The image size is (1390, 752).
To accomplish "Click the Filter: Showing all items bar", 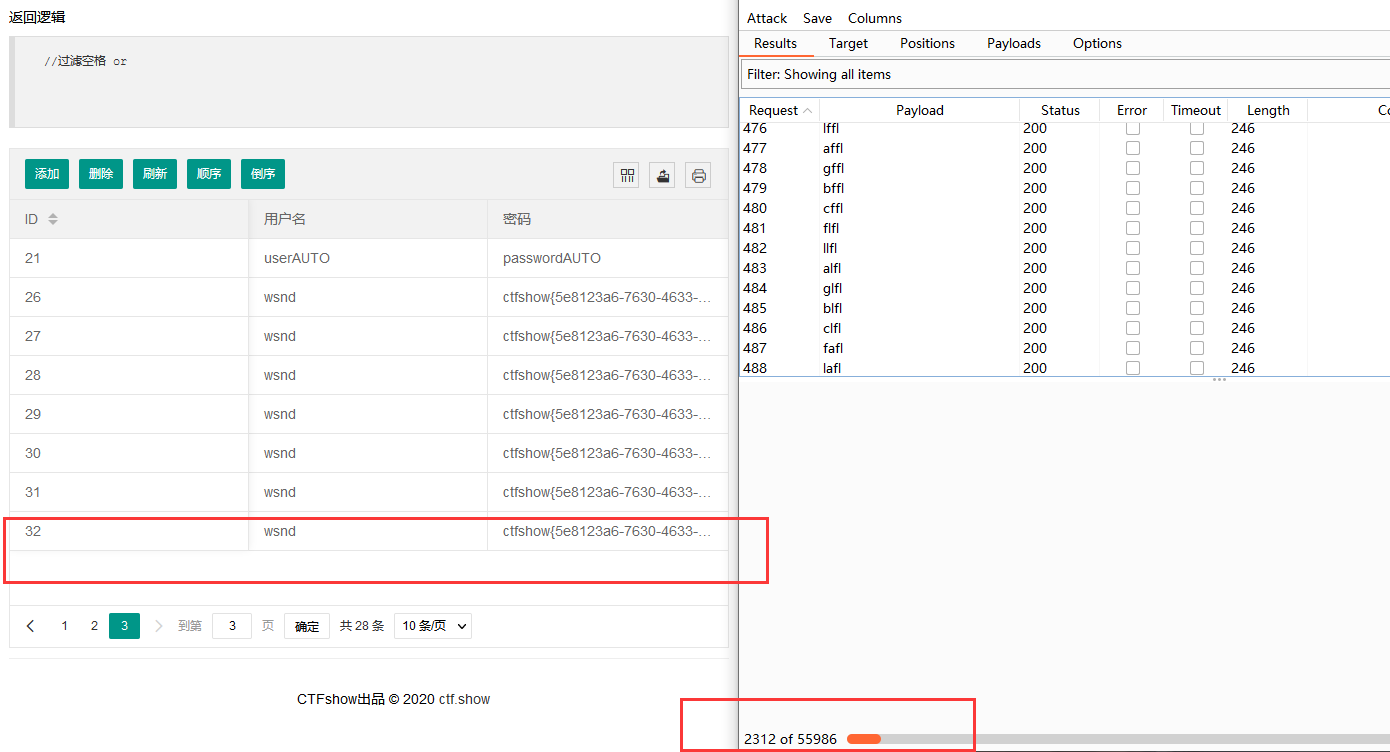I will (x=1066, y=74).
